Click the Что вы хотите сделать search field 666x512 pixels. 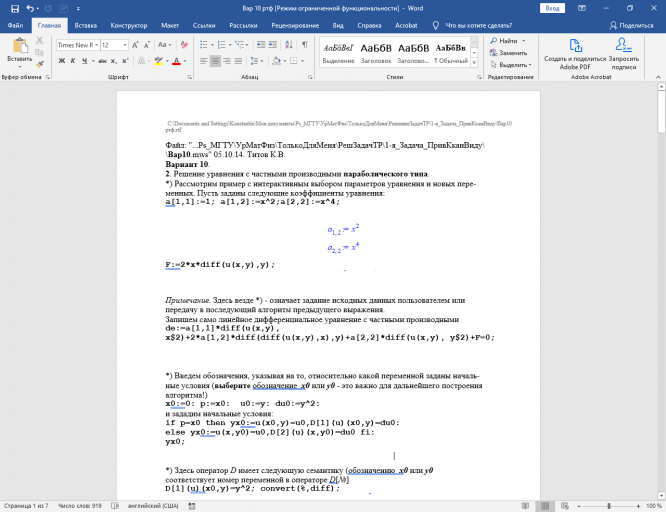point(478,25)
